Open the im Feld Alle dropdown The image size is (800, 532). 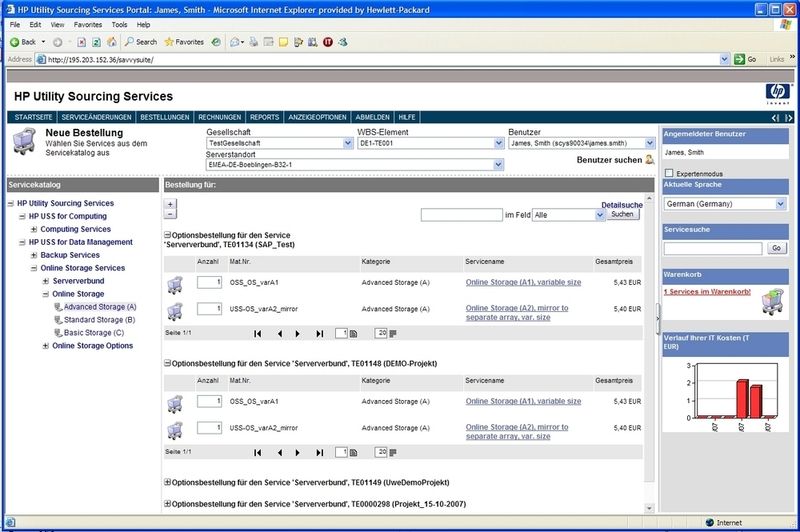(600, 215)
